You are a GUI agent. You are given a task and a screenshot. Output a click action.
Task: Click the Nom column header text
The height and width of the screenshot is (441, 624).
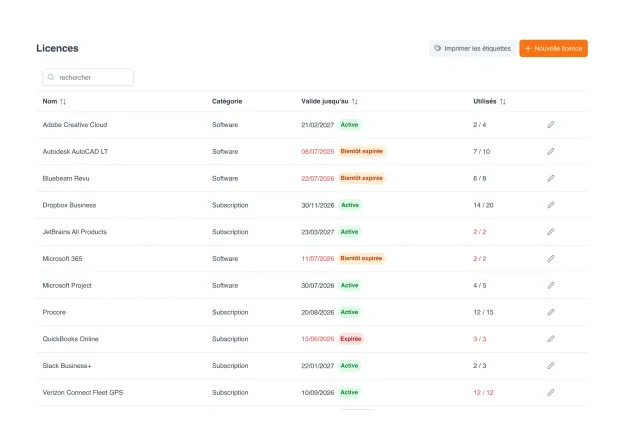pos(50,101)
